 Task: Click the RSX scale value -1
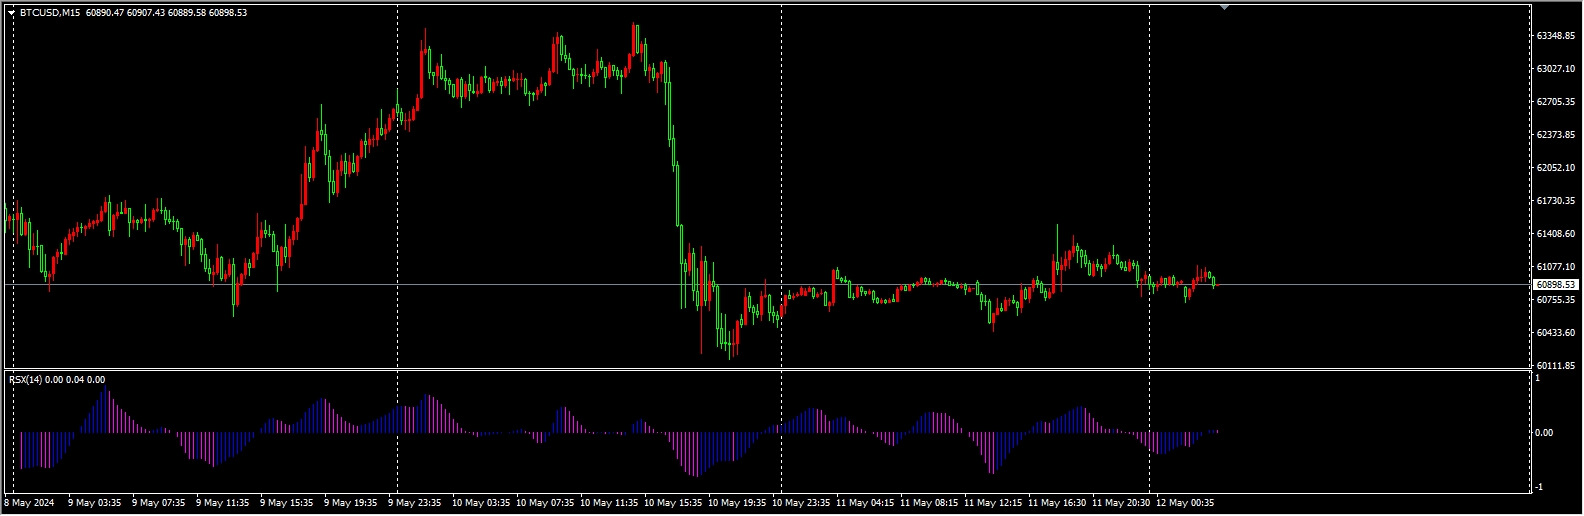(1538, 487)
